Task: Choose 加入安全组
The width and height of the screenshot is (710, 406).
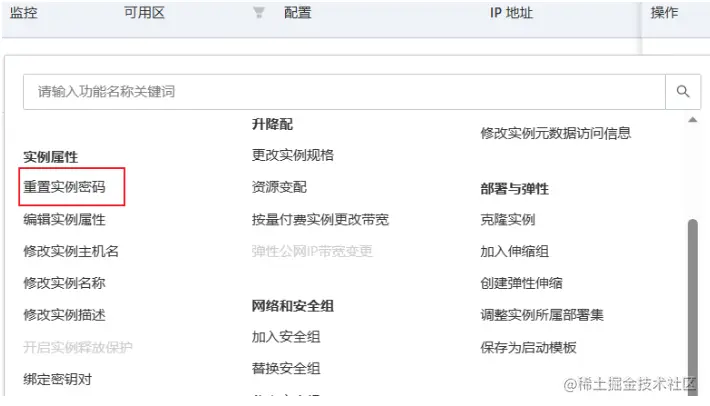Action: click(286, 337)
